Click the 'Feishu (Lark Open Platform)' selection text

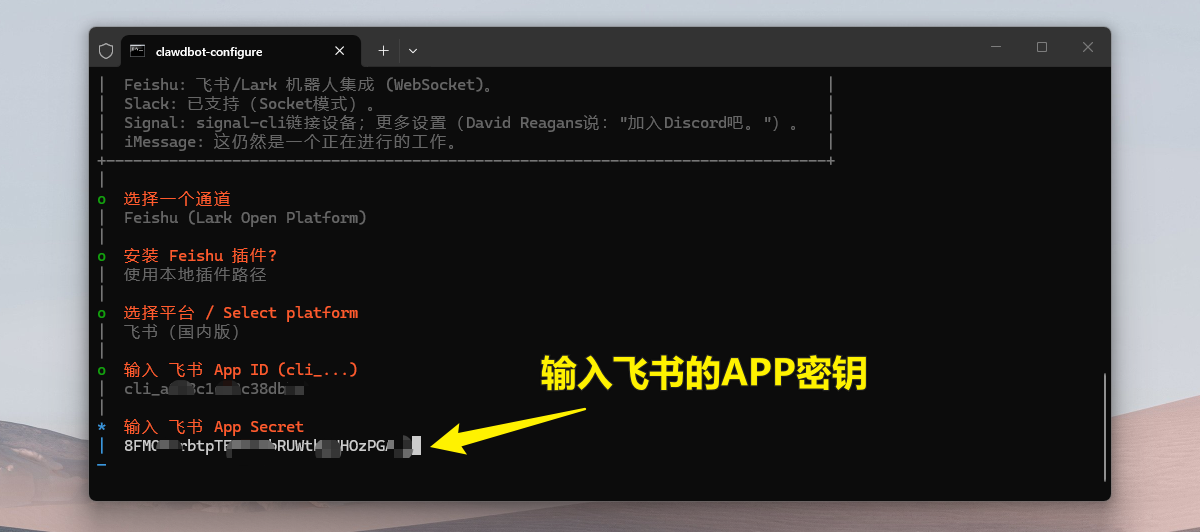pos(245,218)
